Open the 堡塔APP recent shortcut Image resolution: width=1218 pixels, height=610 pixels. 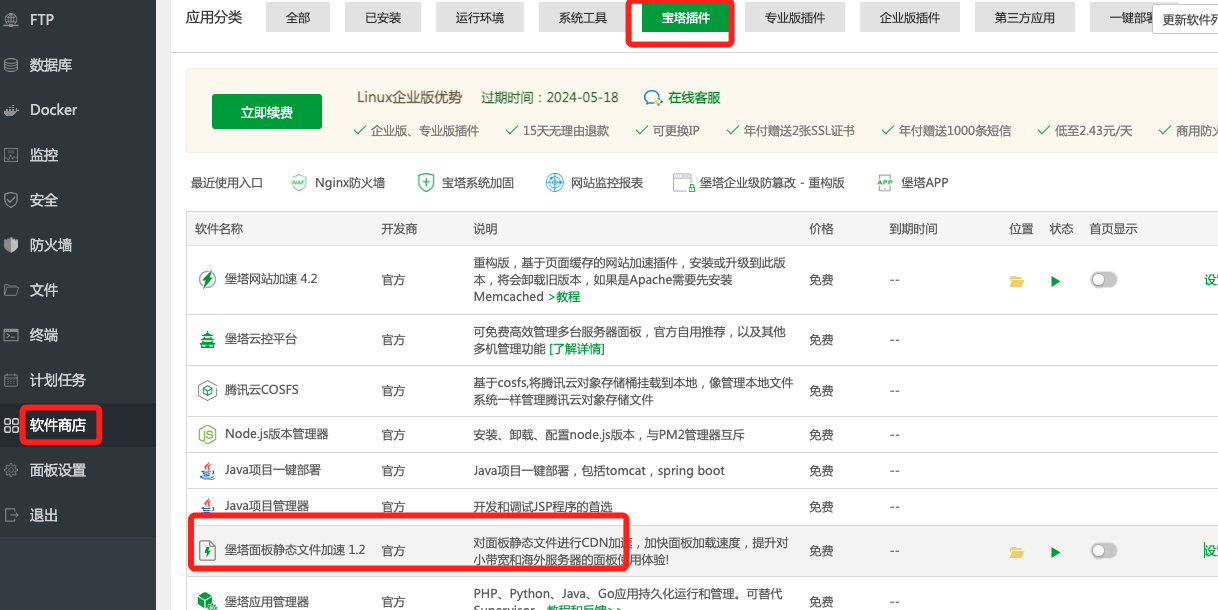click(912, 183)
